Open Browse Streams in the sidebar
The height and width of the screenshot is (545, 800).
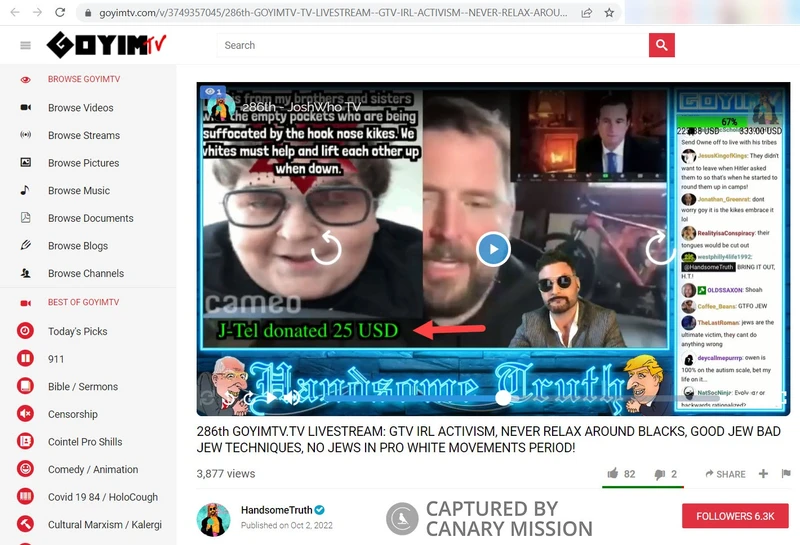click(83, 136)
